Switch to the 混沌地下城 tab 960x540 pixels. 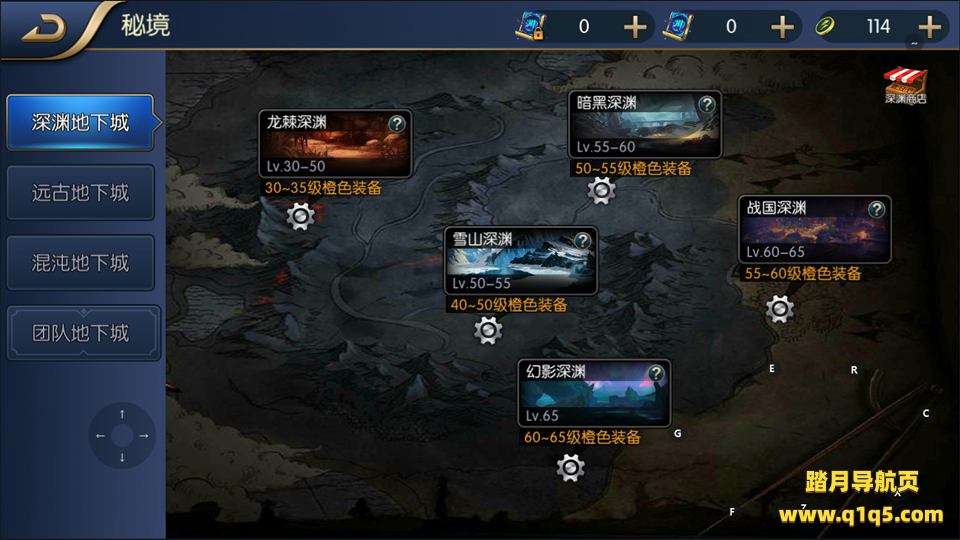80,263
